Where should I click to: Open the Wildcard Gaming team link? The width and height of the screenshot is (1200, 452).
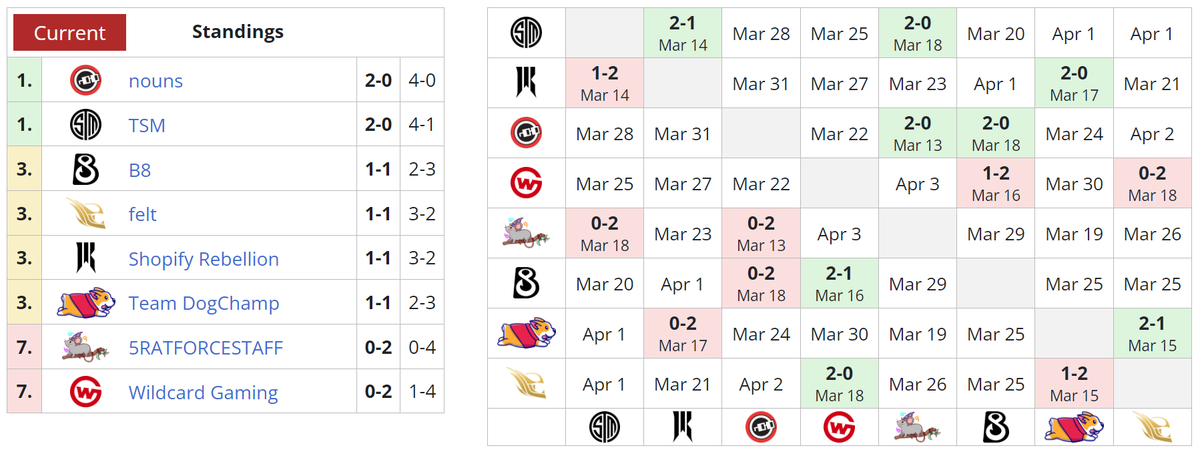[x=203, y=393]
